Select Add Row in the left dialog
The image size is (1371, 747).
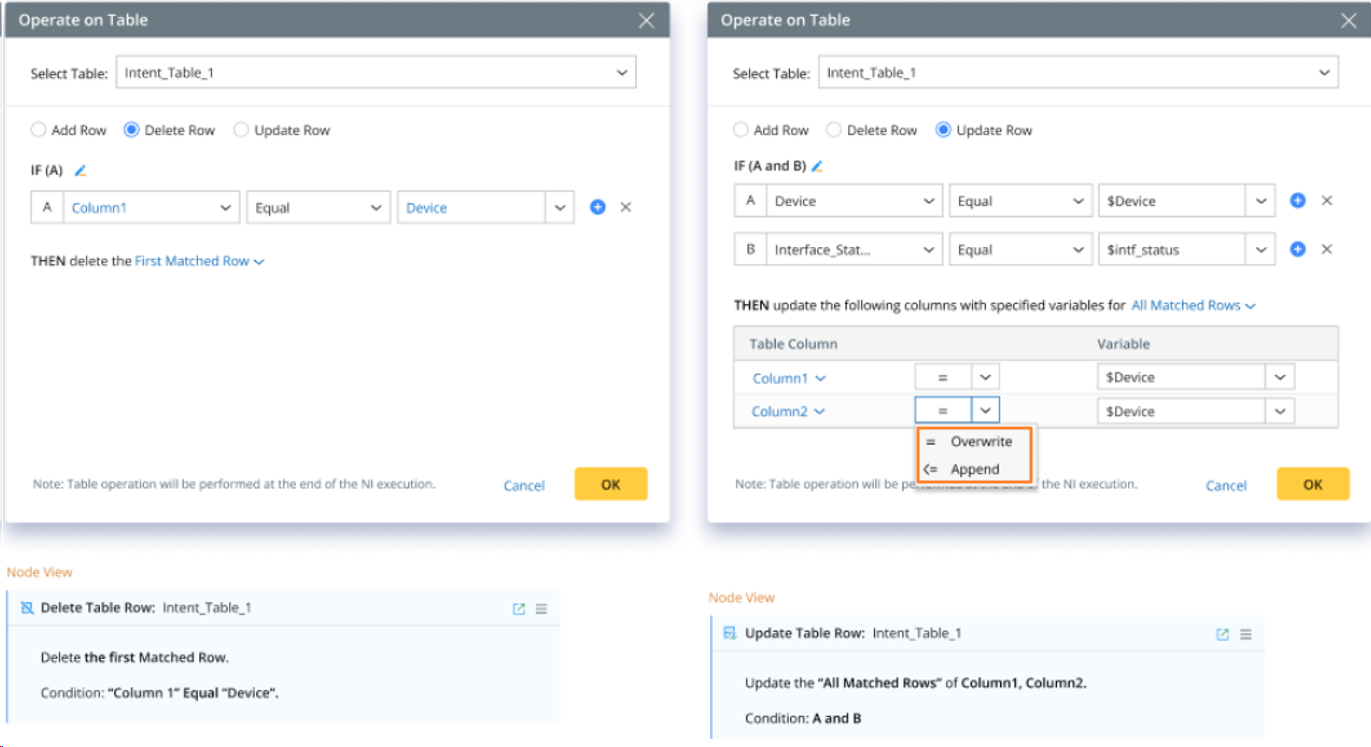39,130
